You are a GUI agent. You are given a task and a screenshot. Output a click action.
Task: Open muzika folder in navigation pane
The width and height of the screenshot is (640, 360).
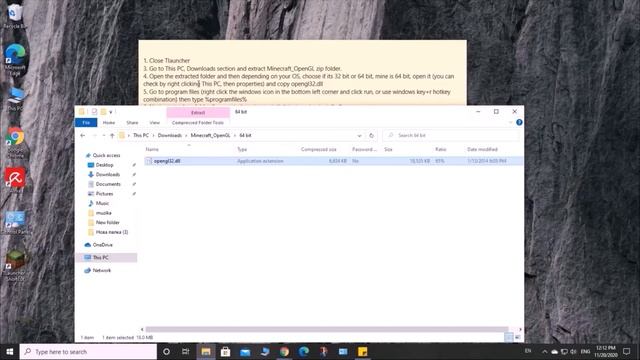click(103, 213)
